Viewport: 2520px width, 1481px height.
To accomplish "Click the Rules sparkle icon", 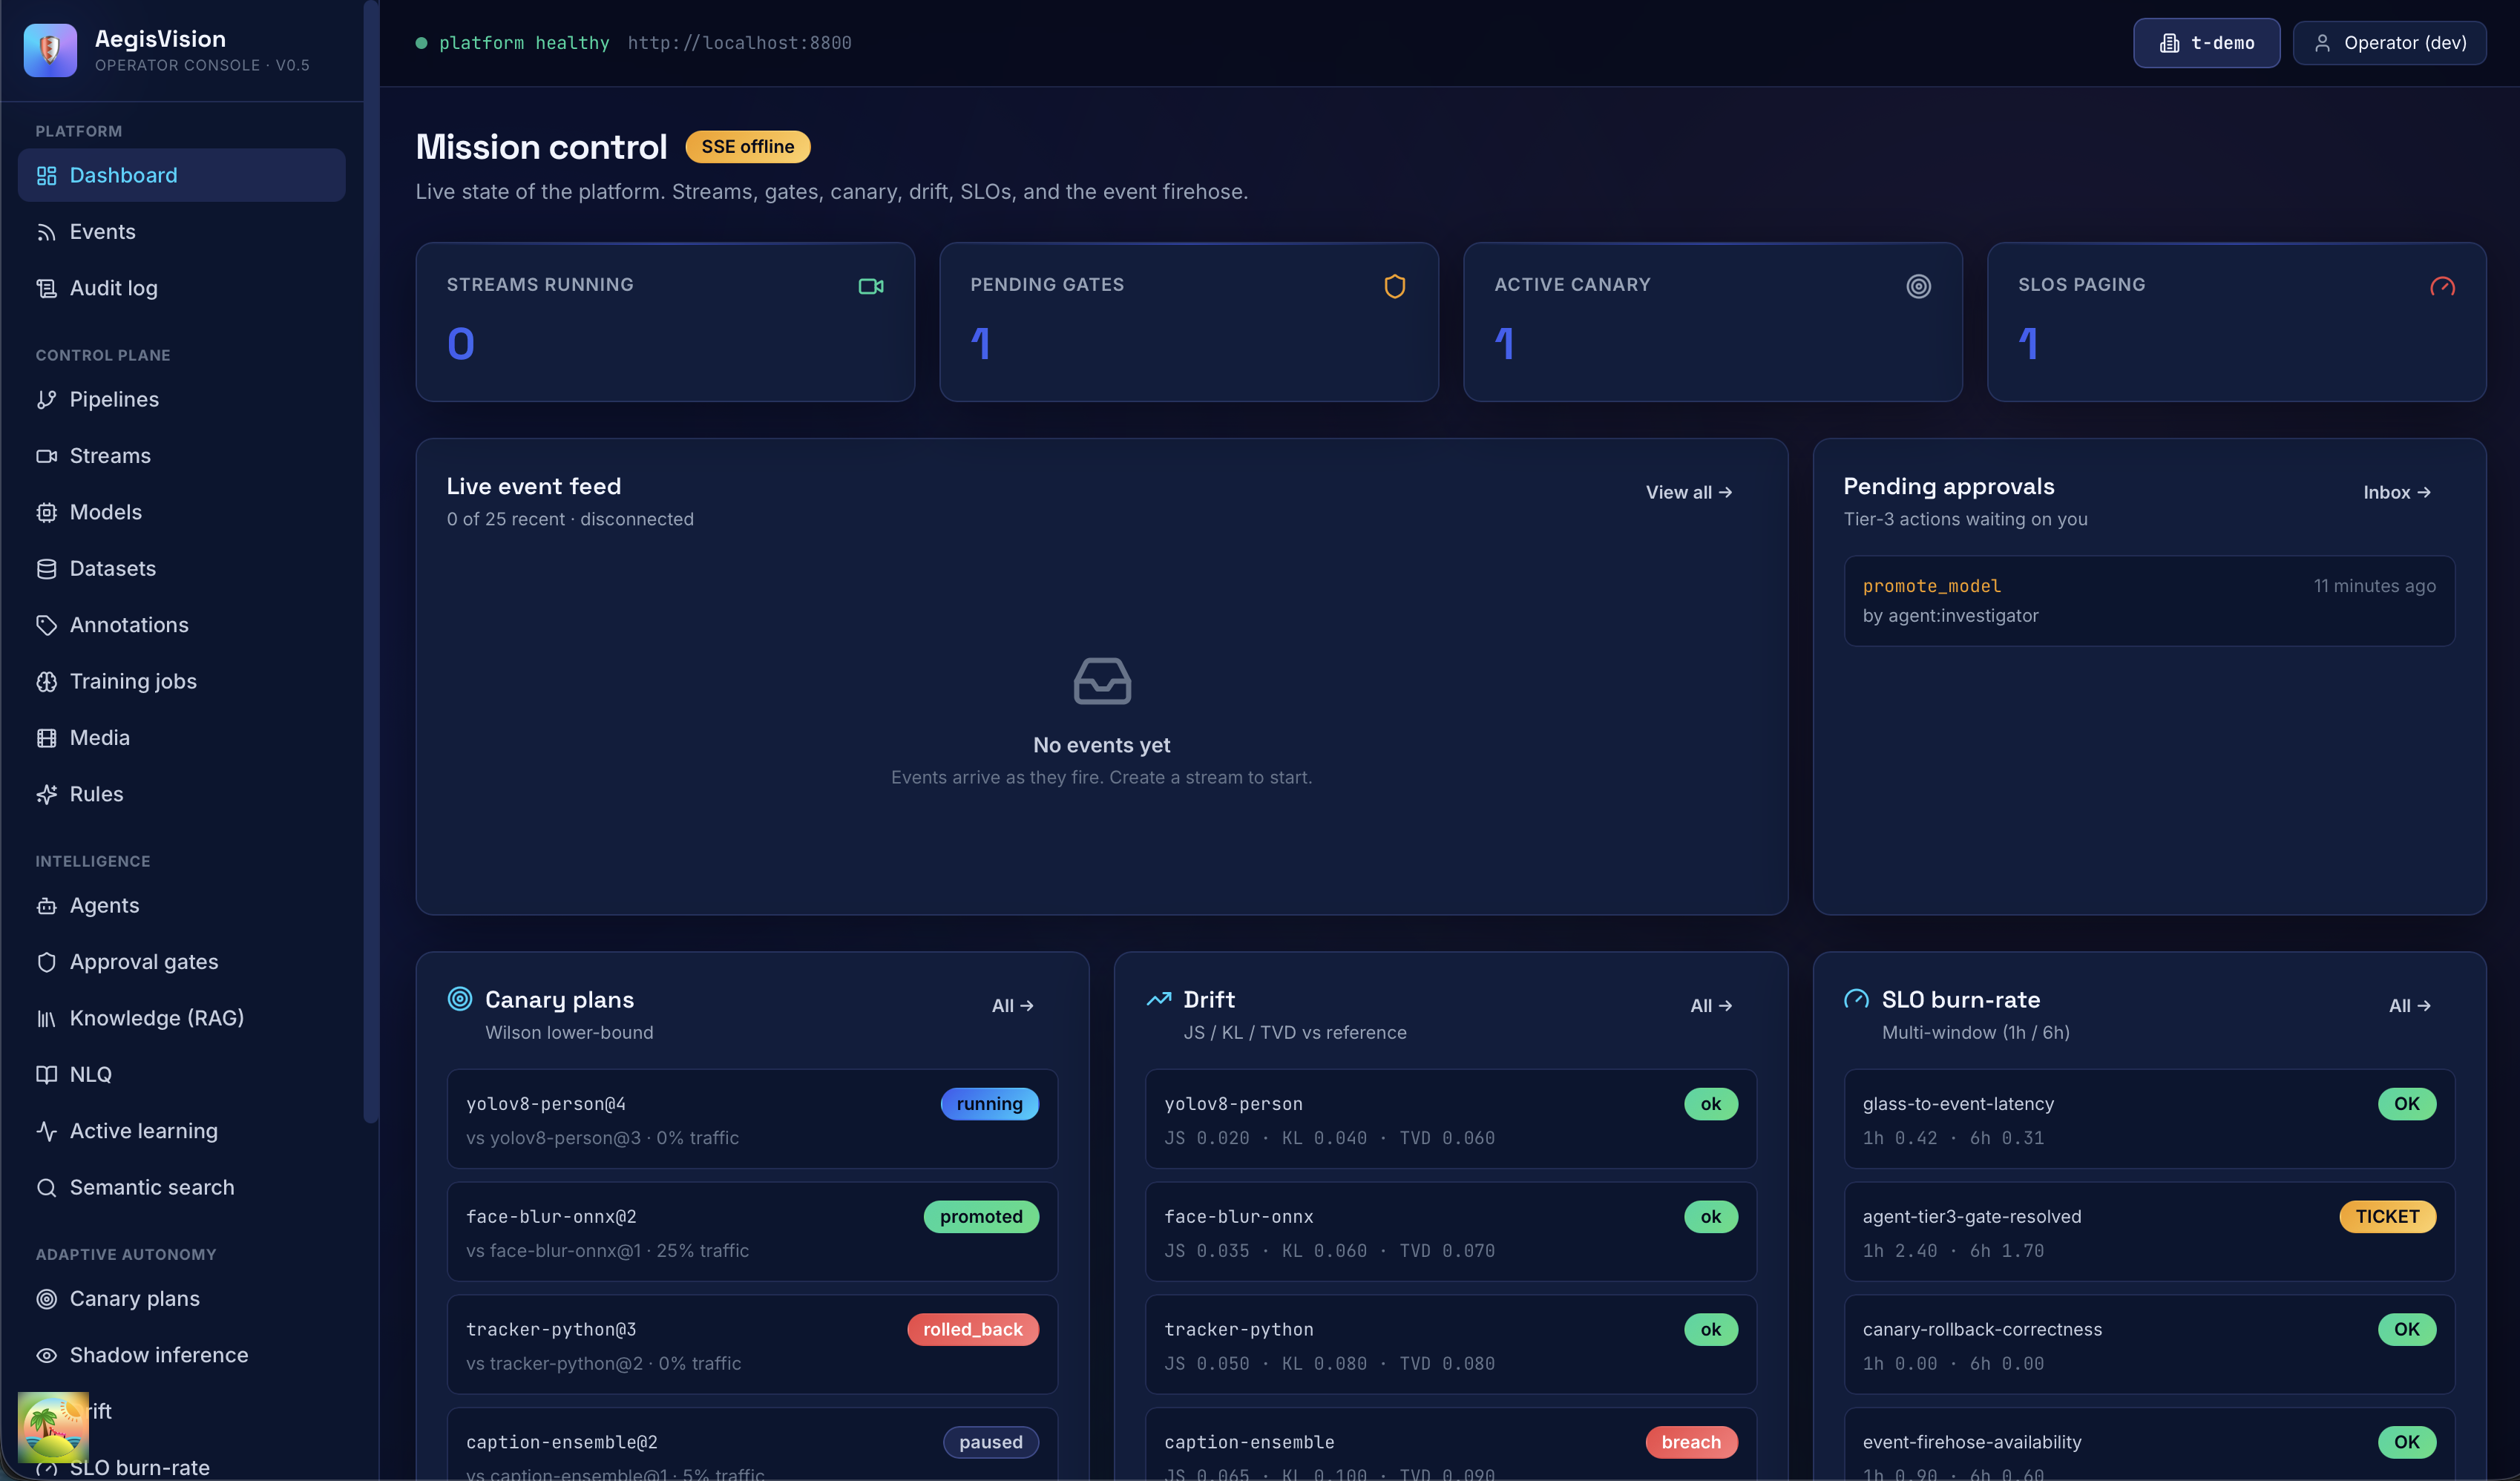I will (x=46, y=794).
